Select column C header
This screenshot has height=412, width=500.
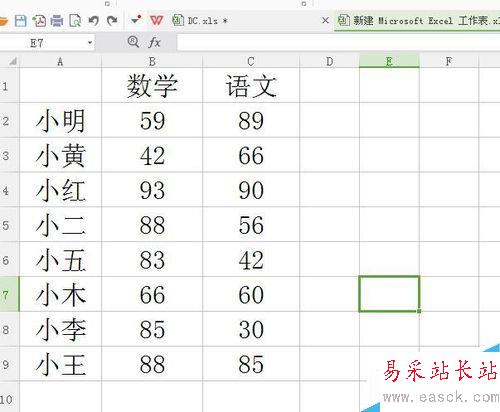click(x=251, y=61)
